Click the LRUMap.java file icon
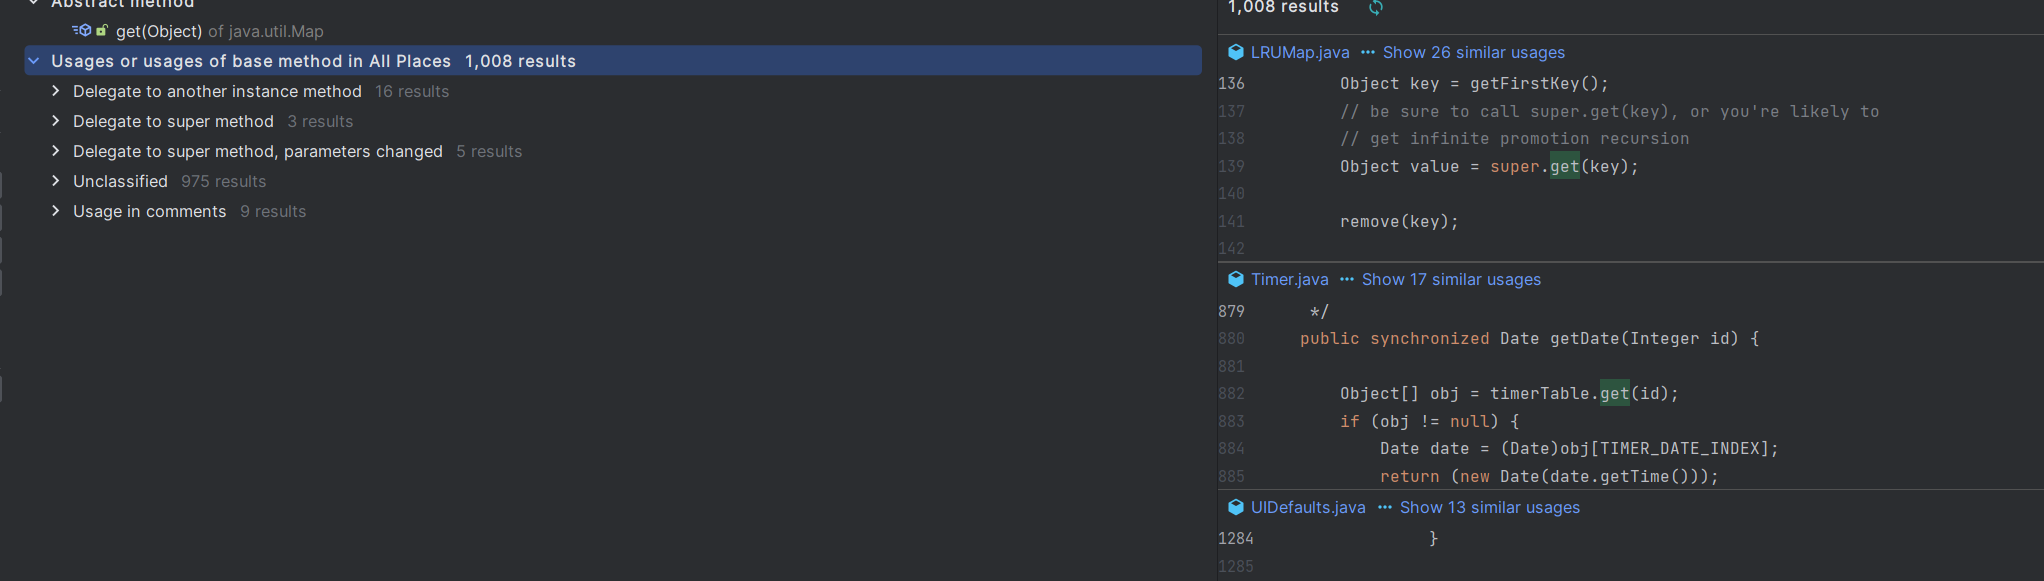Screen dimensions: 2044x581 point(1236,52)
